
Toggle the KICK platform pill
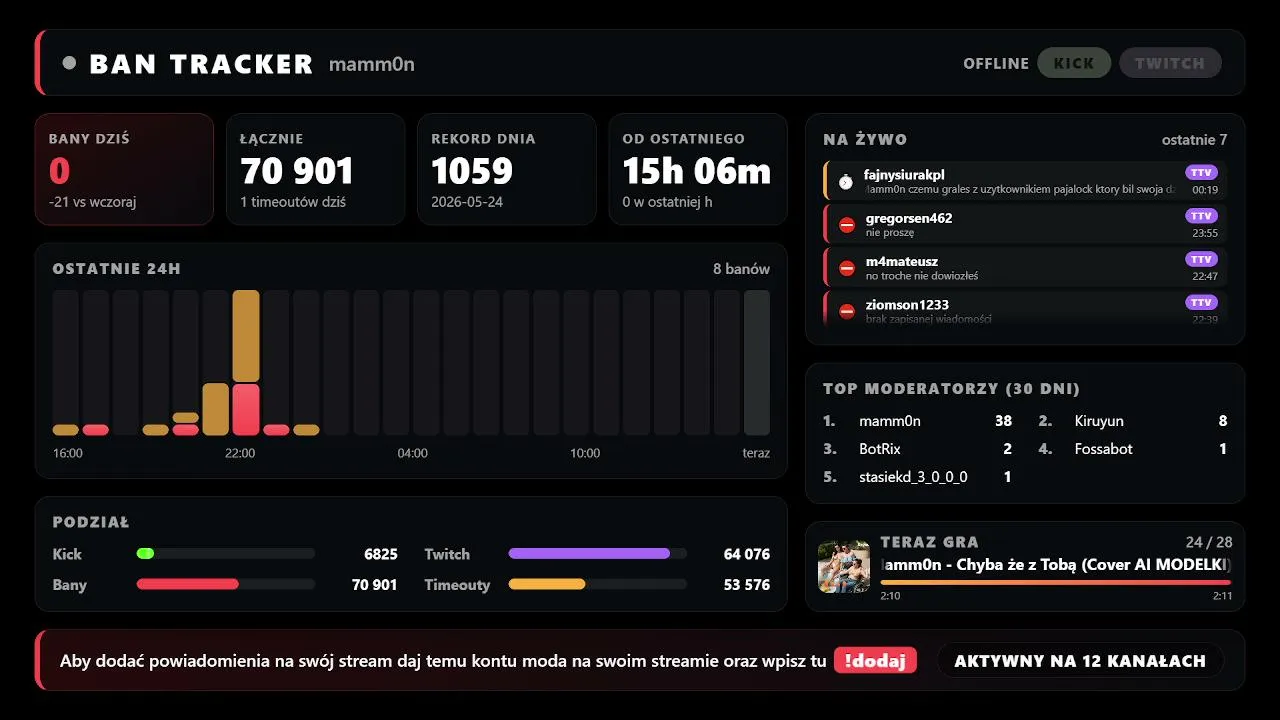(x=1074, y=63)
